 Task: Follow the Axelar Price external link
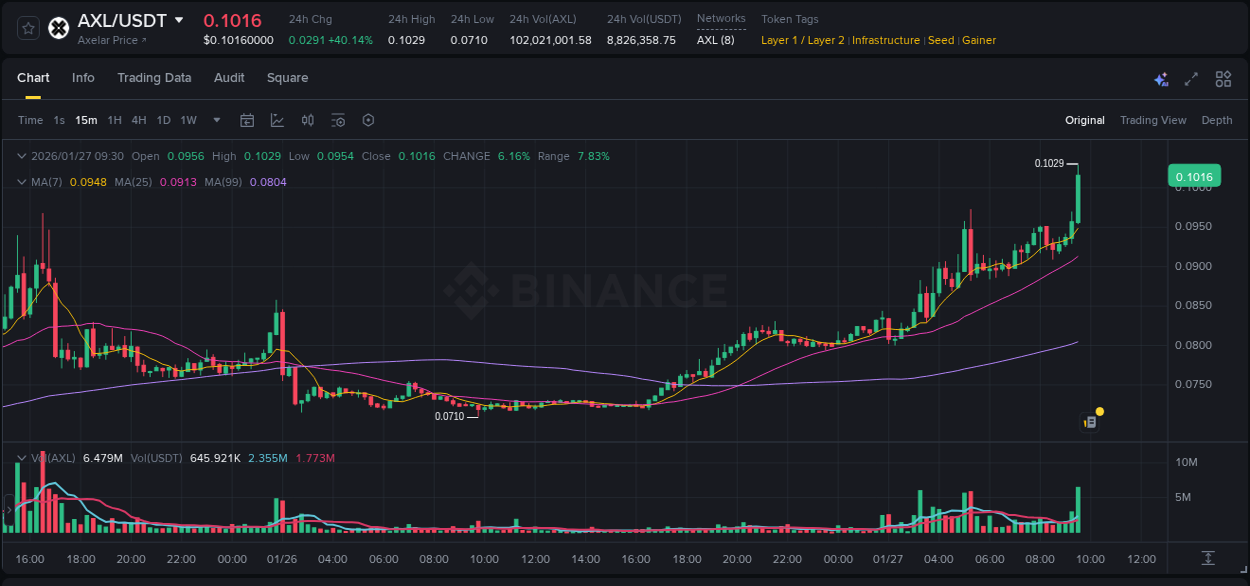[110, 40]
